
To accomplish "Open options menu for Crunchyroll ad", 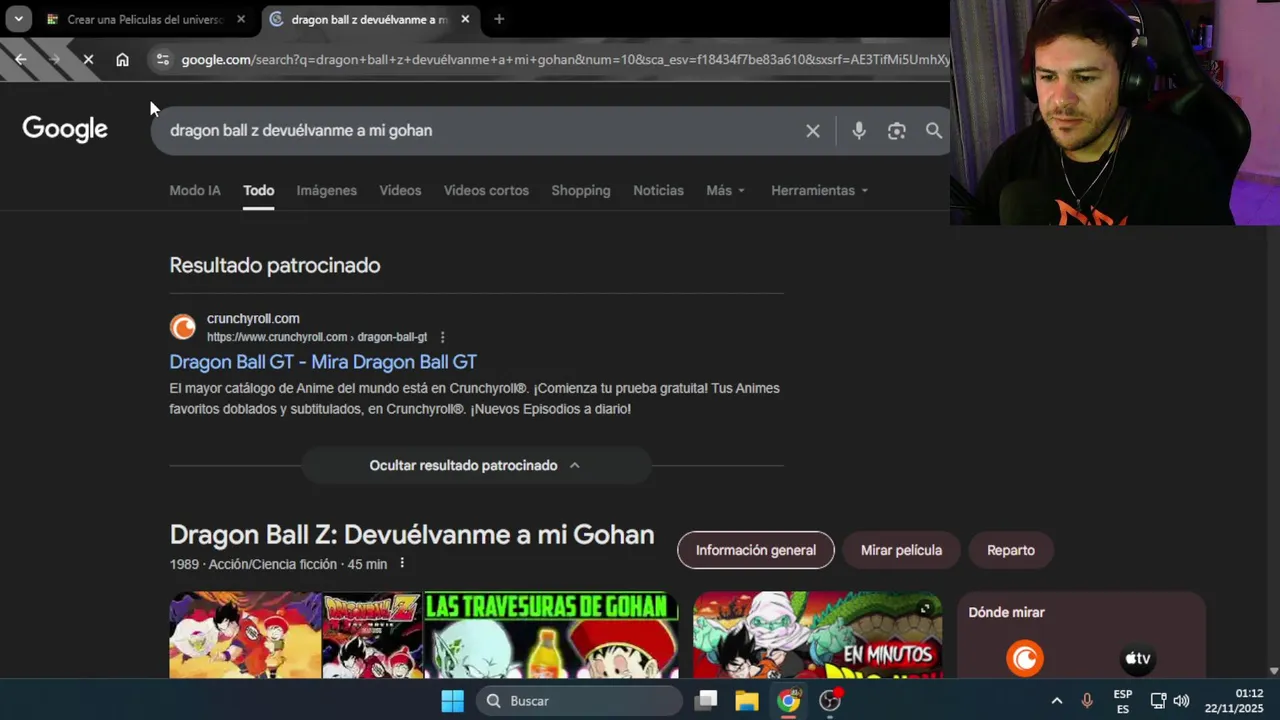I will [x=442, y=337].
